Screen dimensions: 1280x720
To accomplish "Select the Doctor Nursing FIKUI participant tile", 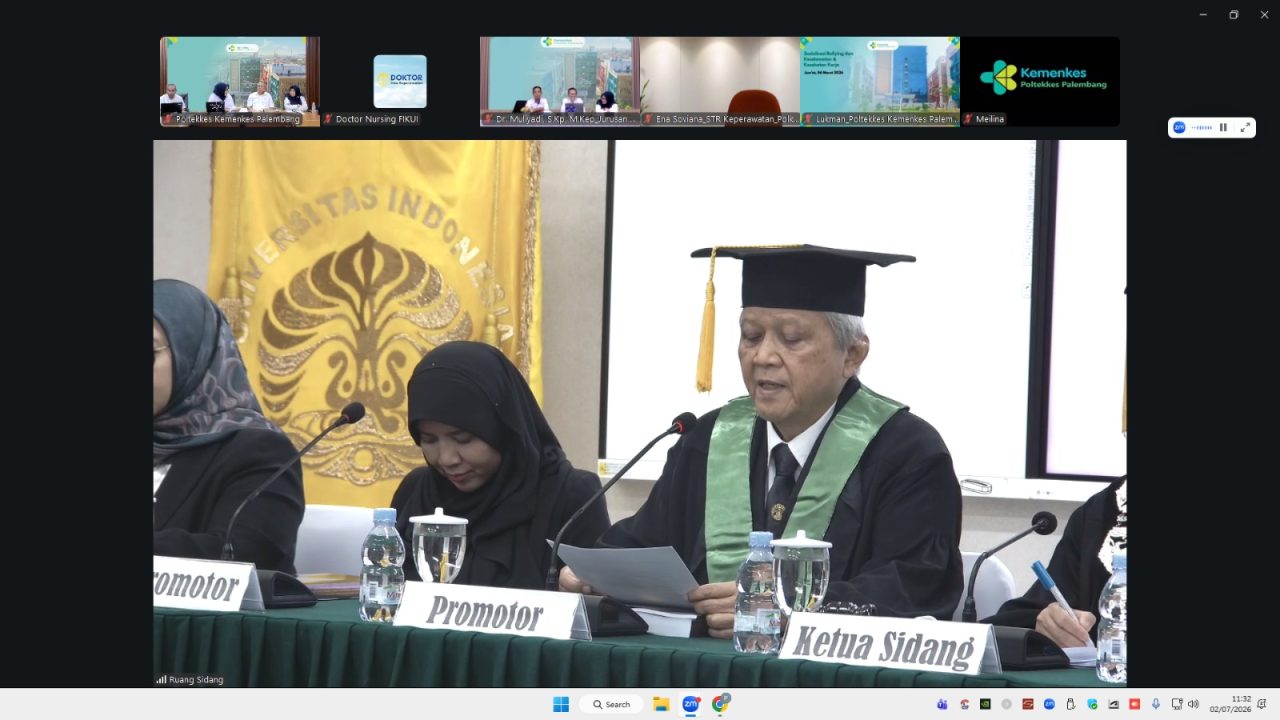I will coord(400,81).
